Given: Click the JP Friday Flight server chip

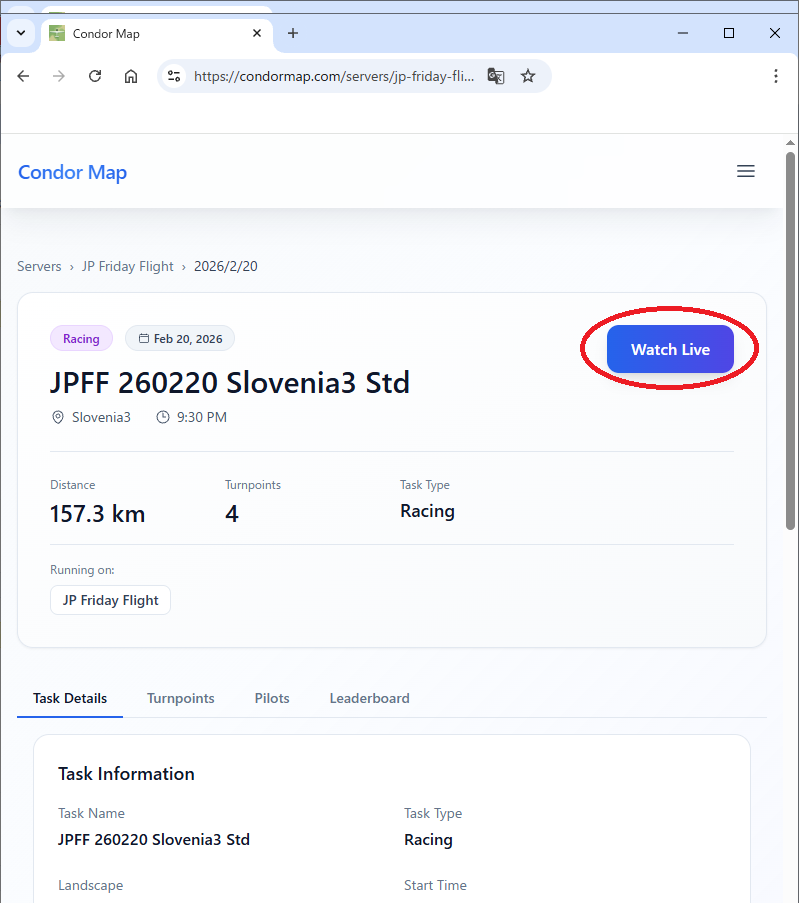Looking at the screenshot, I should 110,600.
